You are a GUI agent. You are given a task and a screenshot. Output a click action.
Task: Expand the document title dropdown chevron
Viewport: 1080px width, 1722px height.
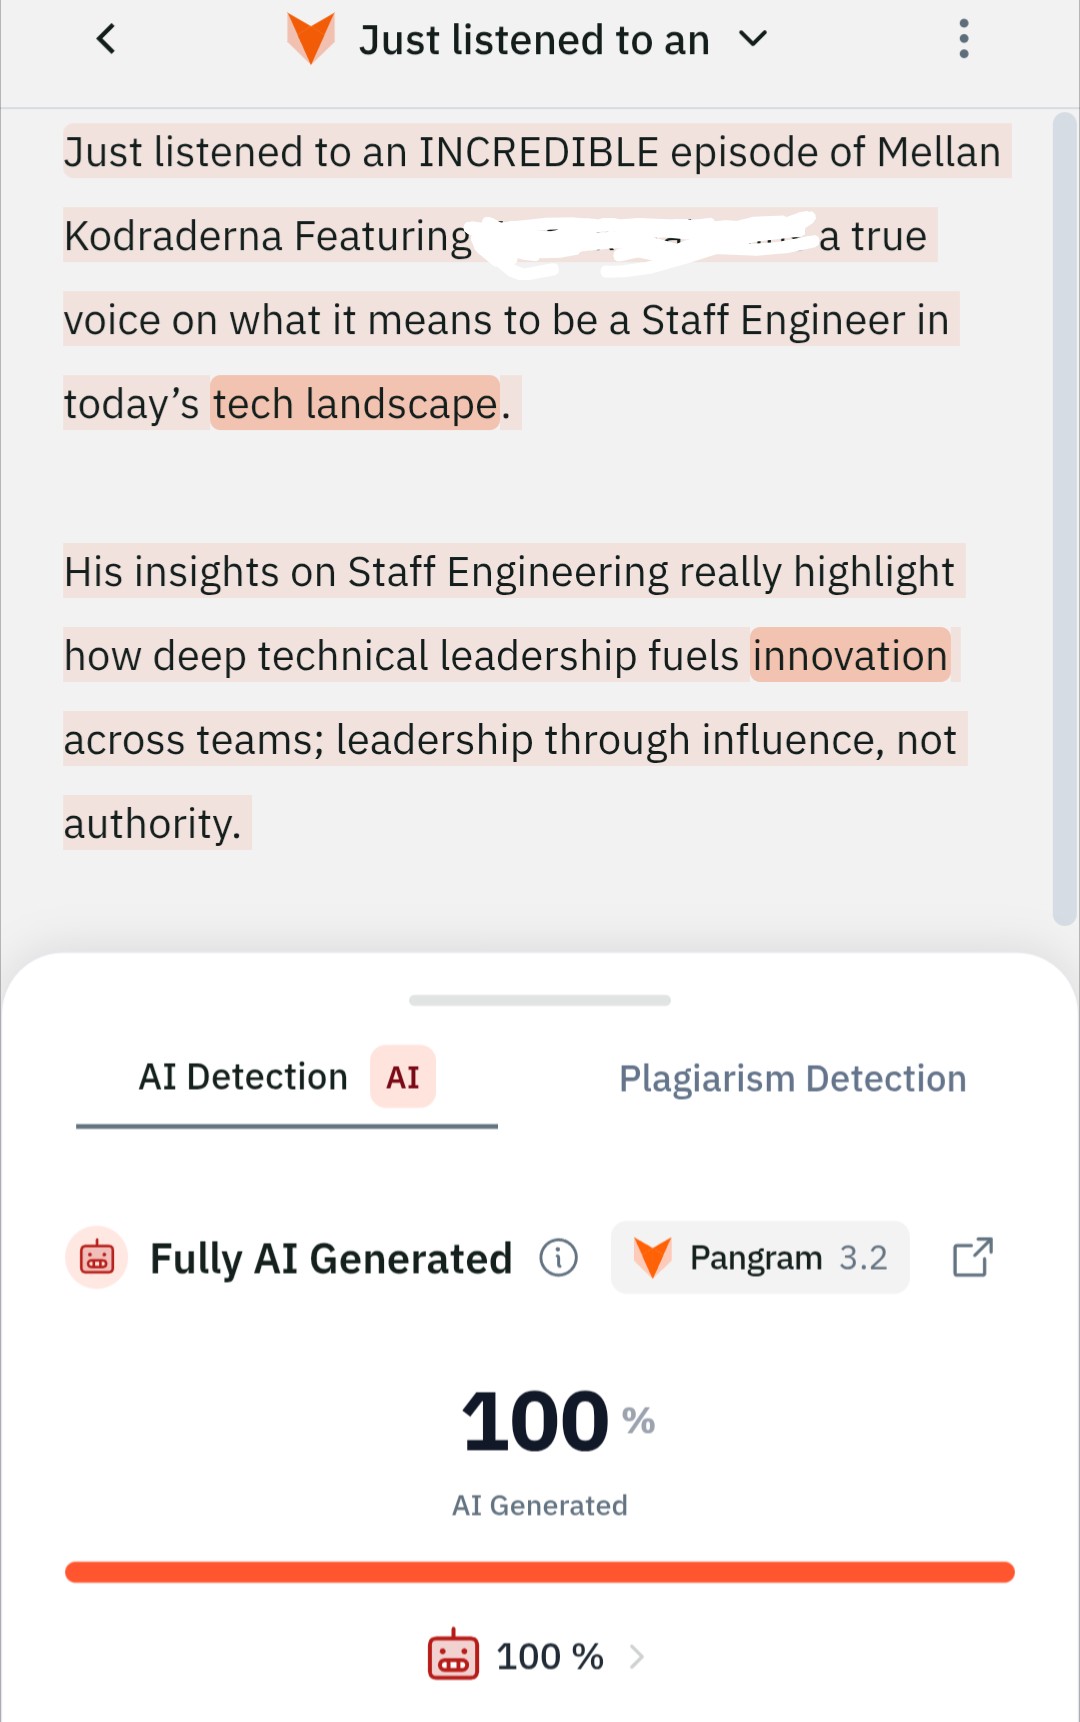(752, 40)
